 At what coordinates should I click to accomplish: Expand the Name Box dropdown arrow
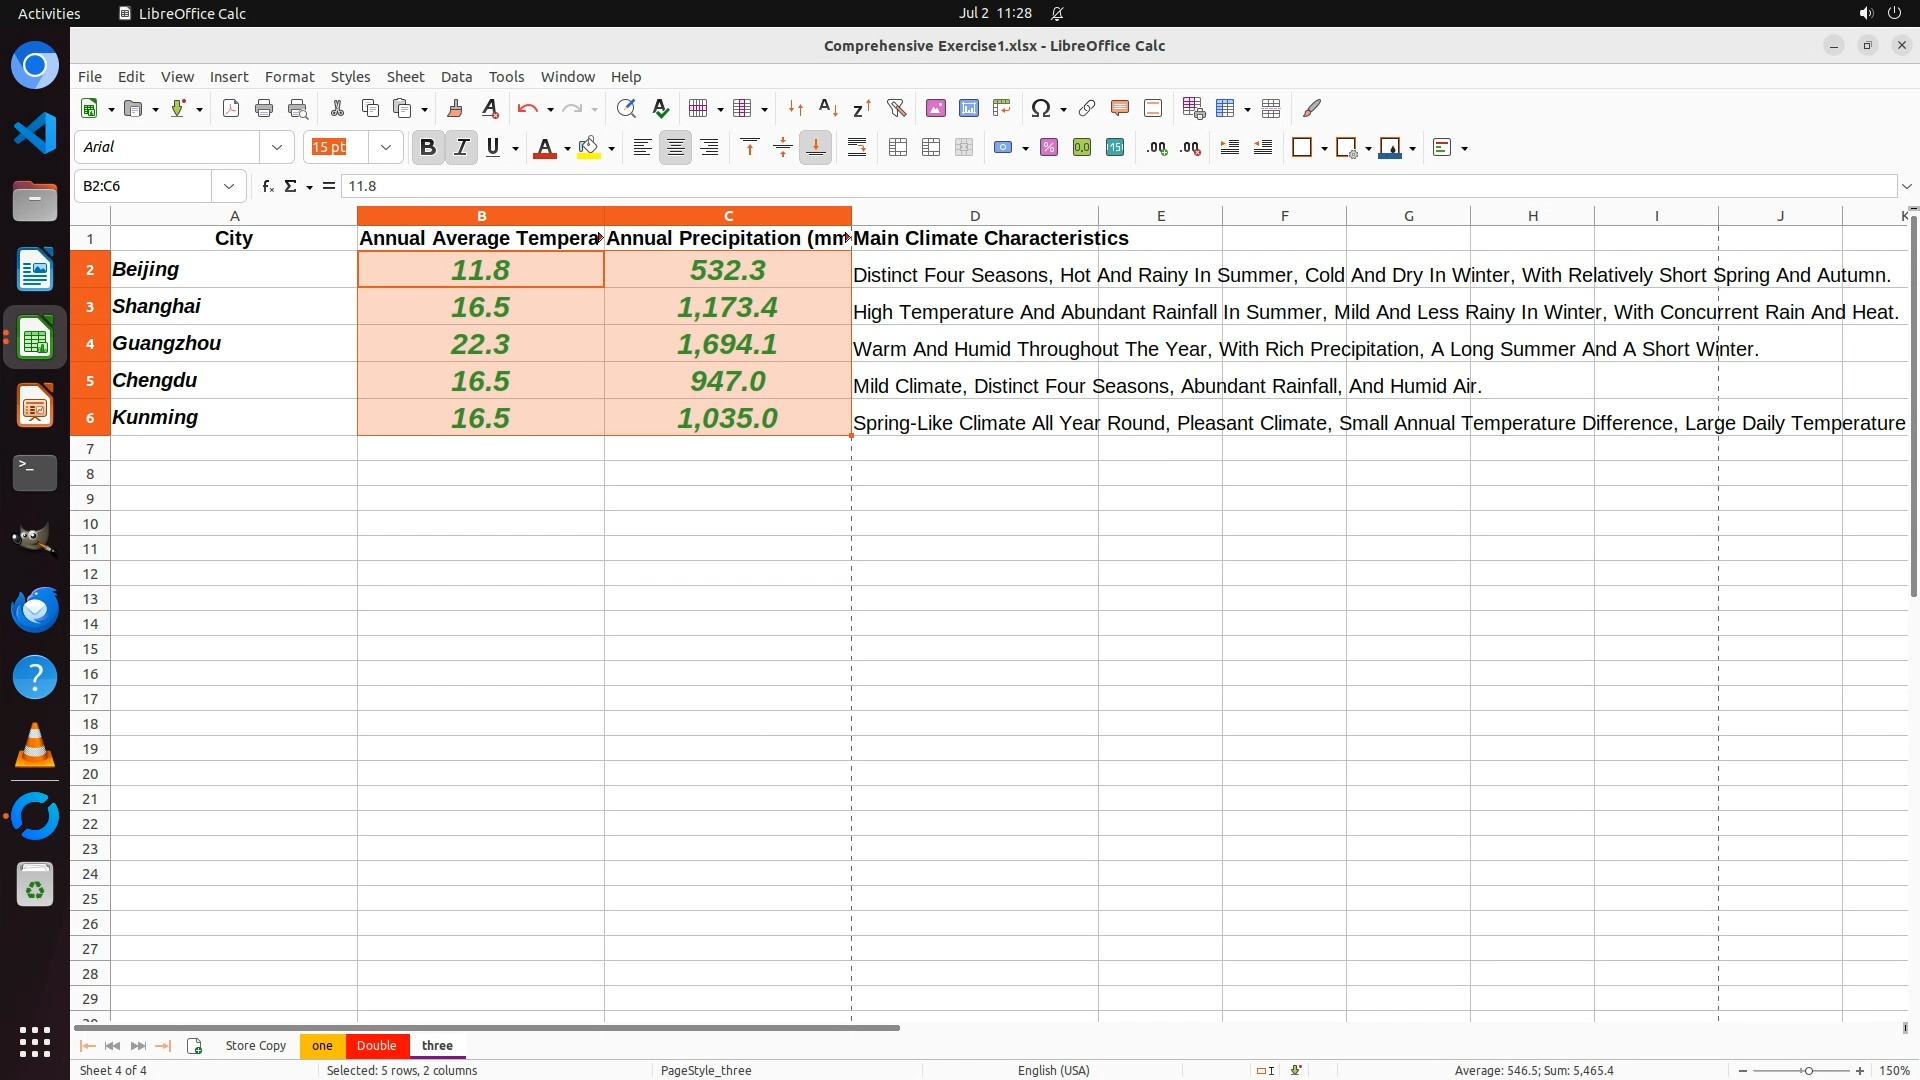229,186
